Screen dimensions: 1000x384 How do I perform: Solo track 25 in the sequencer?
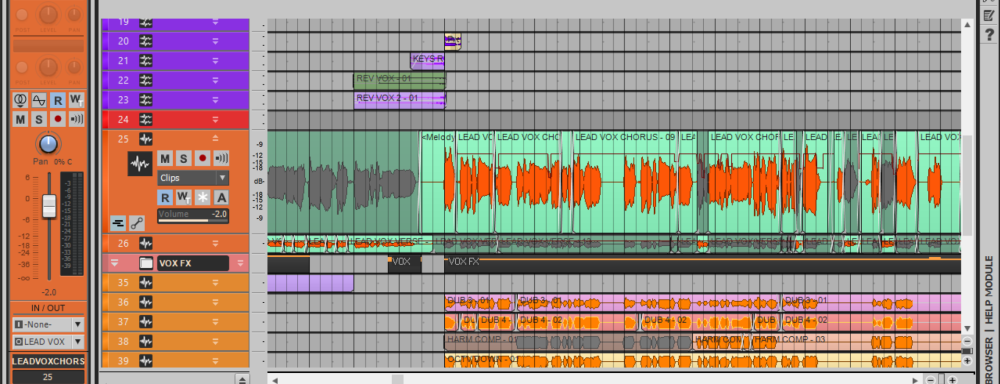(183, 158)
